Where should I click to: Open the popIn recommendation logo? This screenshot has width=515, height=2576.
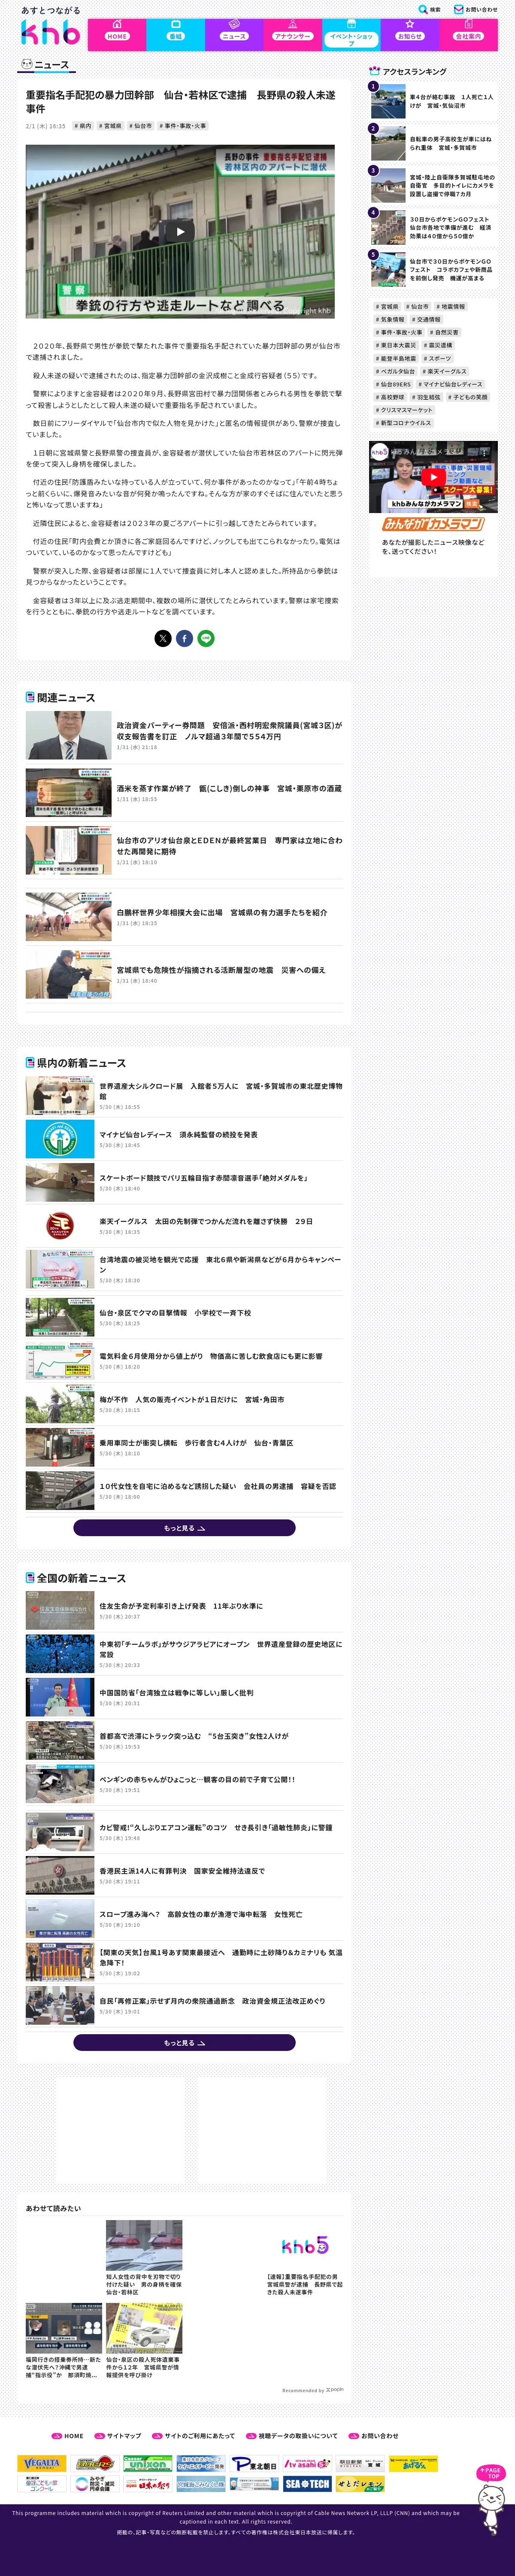tap(335, 2390)
